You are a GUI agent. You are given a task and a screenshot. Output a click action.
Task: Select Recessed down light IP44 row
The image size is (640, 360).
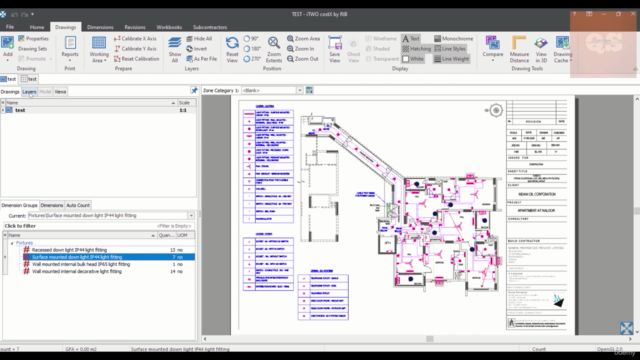[x=108, y=250]
